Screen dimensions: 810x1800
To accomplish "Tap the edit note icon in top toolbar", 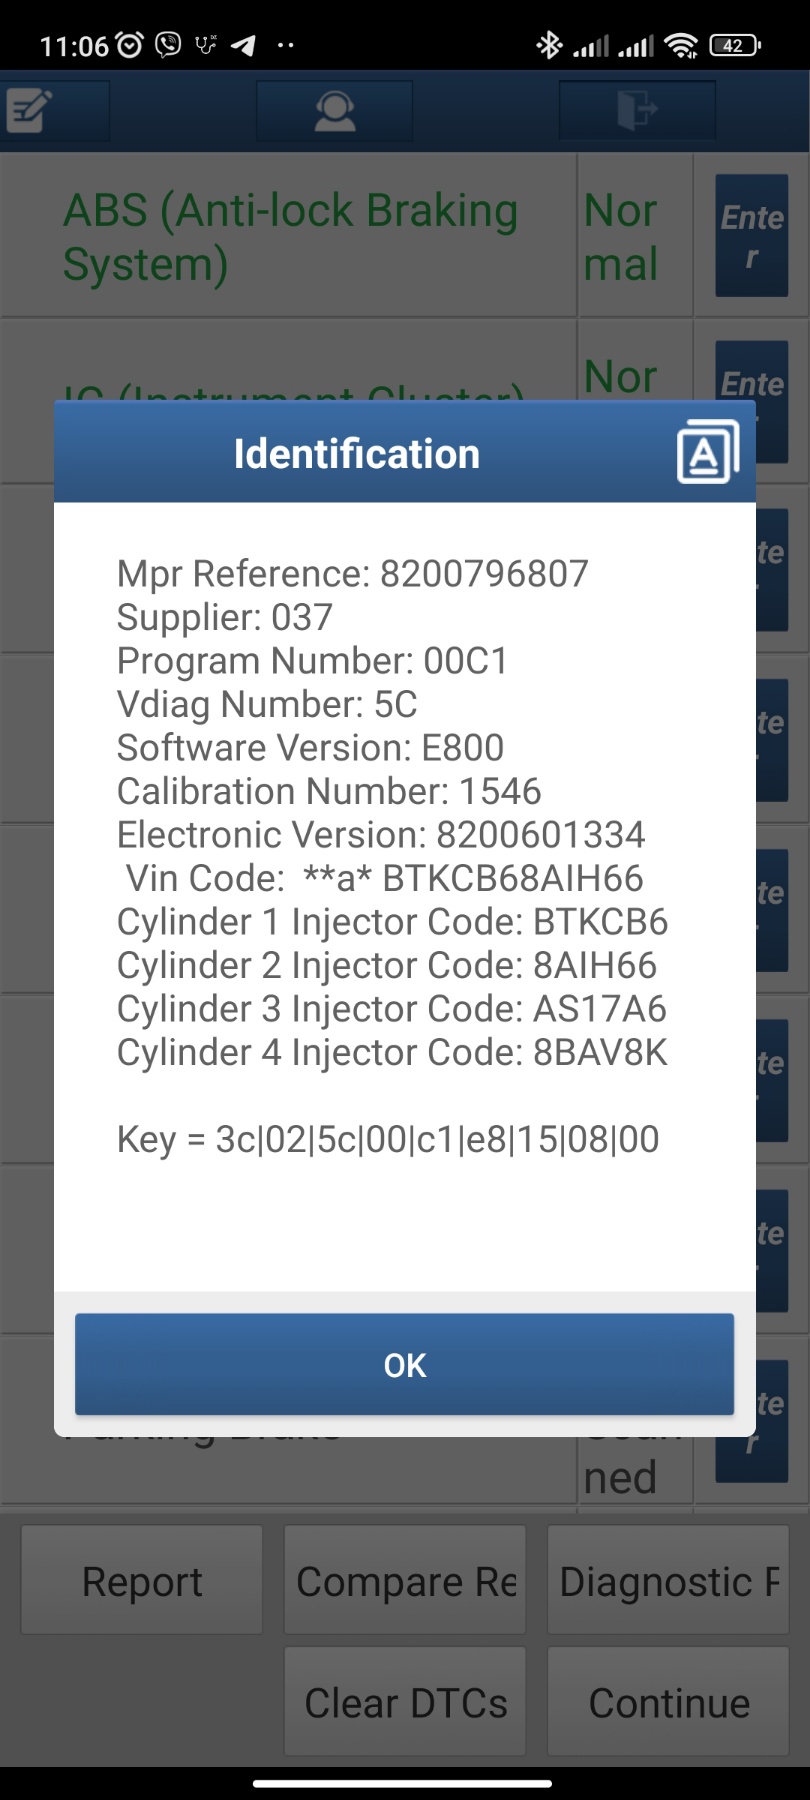I will [x=30, y=110].
